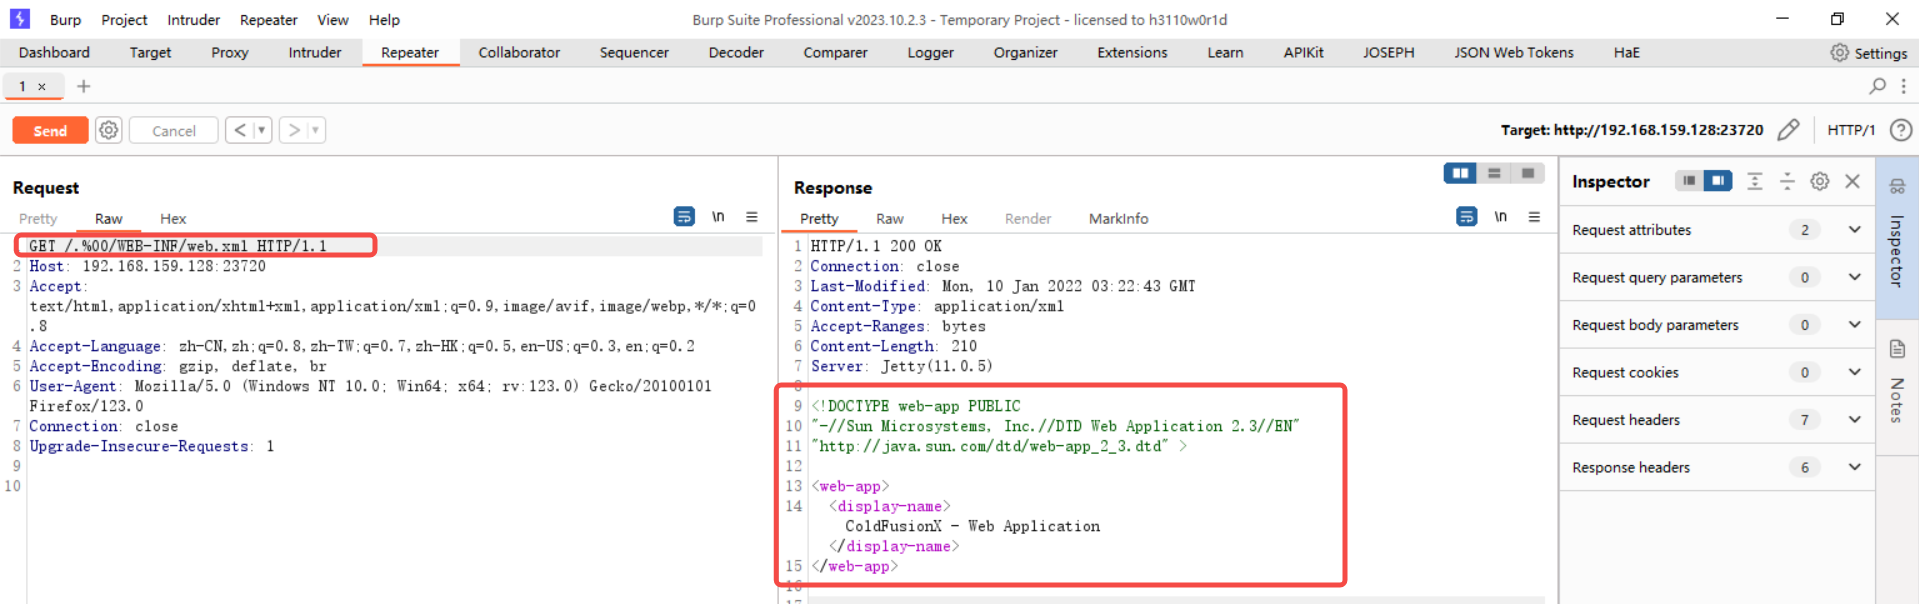
Task: Select the Hex tab in Response
Action: point(953,219)
